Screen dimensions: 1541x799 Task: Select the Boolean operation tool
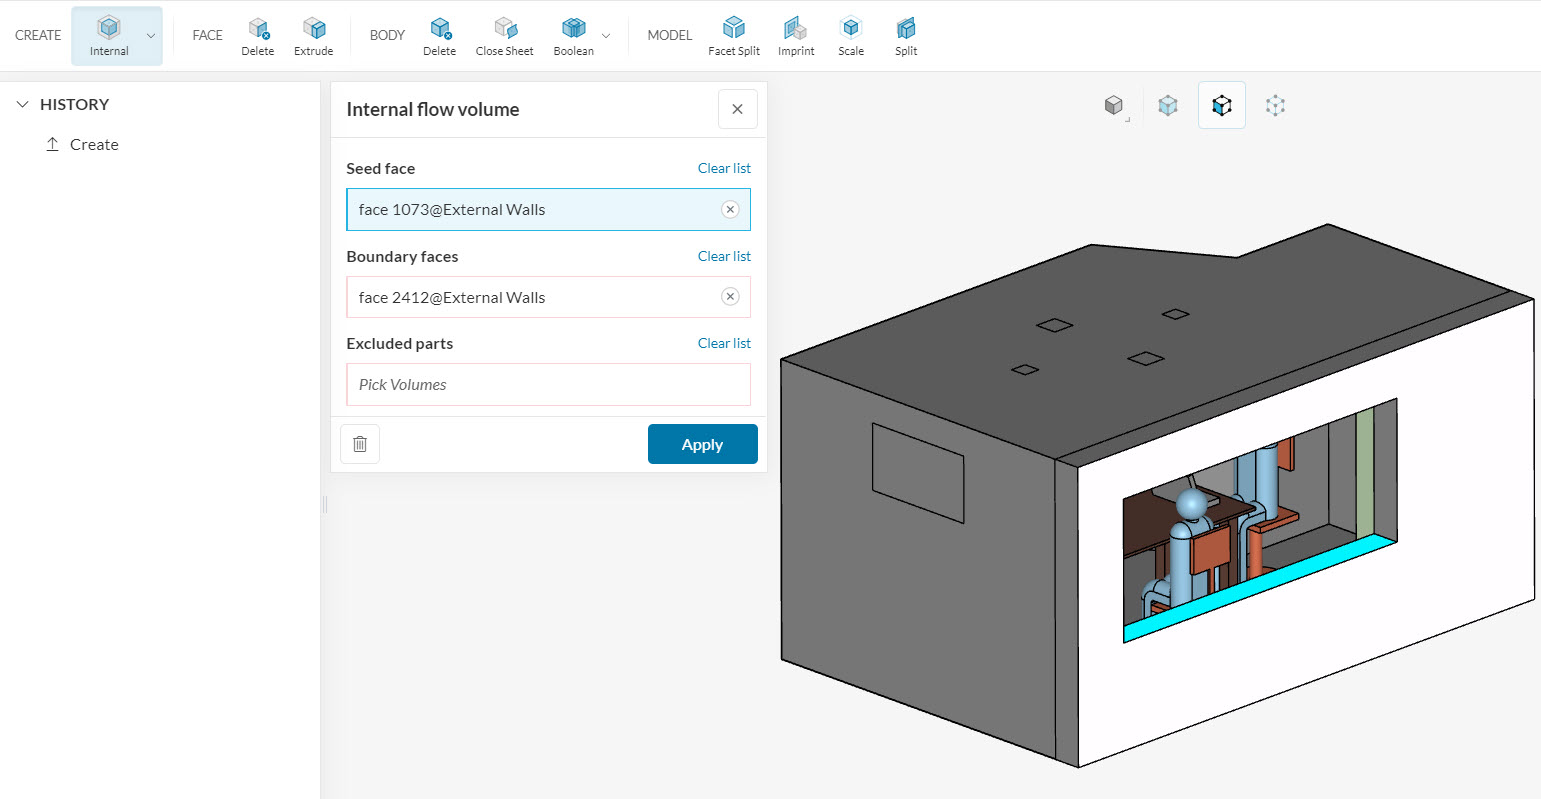573,35
